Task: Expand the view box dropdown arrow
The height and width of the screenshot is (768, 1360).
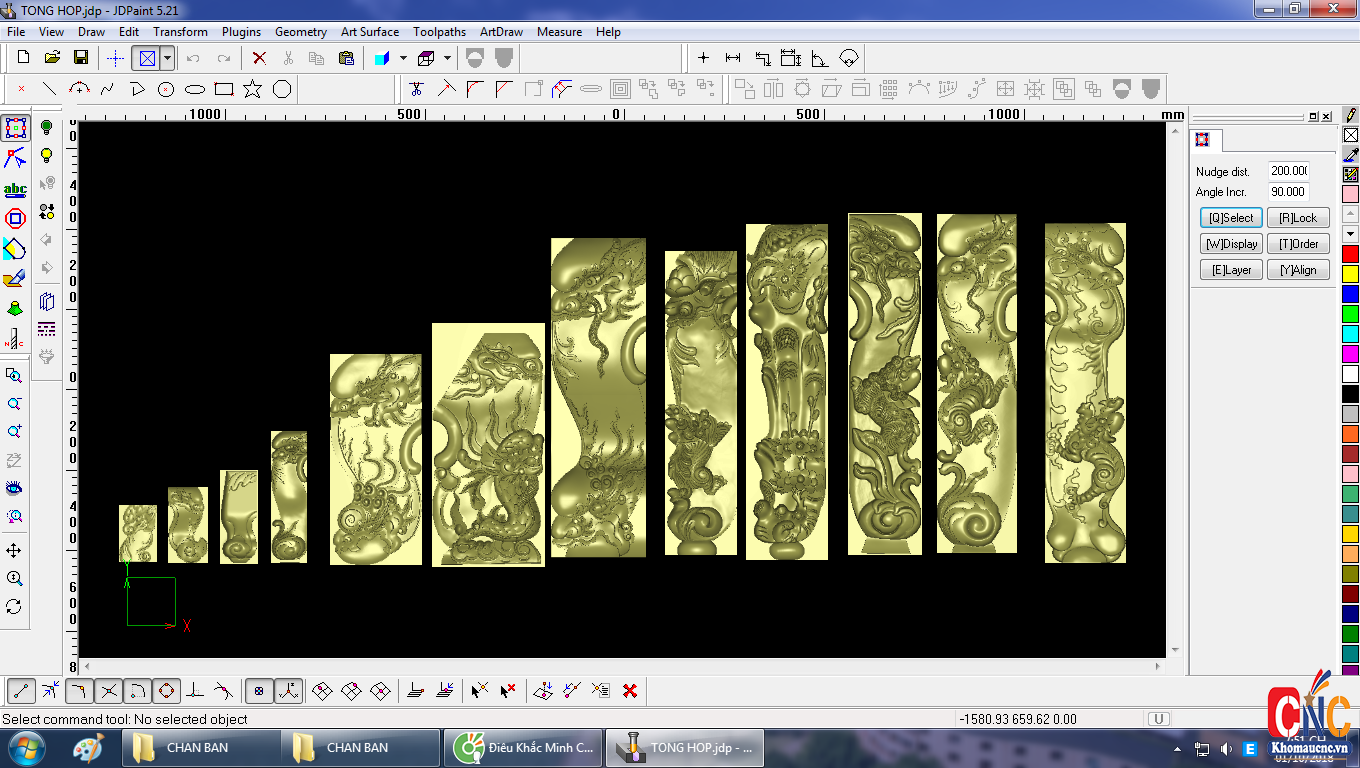Action: [167, 58]
